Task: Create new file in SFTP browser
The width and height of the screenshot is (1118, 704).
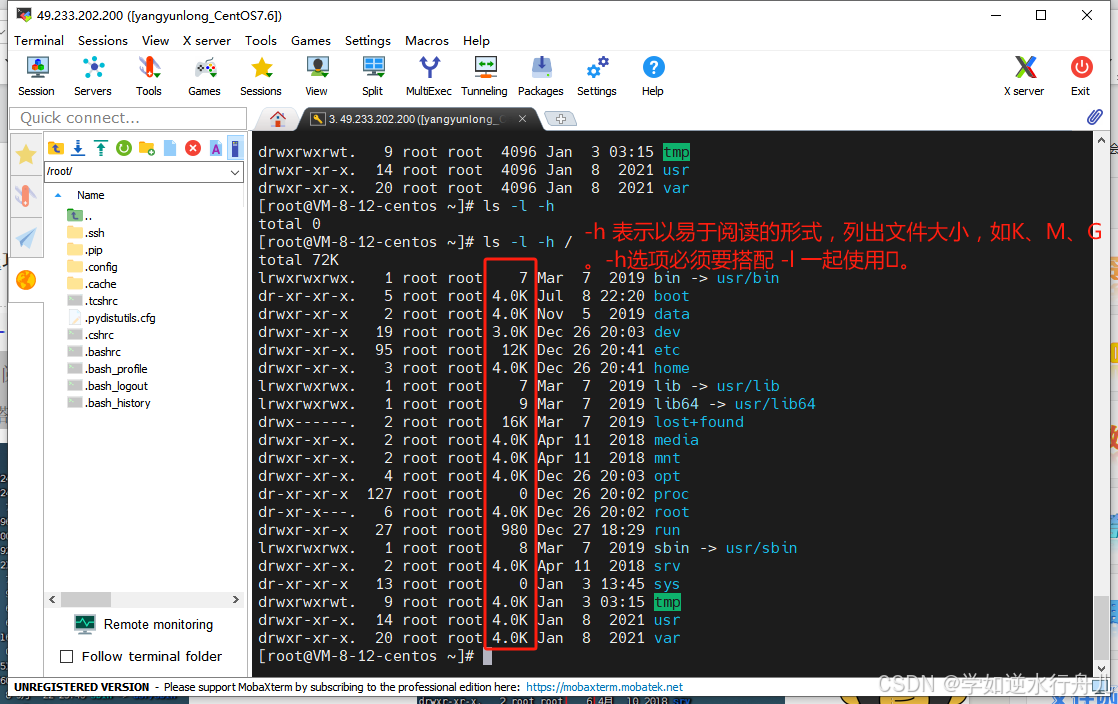Action: click(x=170, y=148)
